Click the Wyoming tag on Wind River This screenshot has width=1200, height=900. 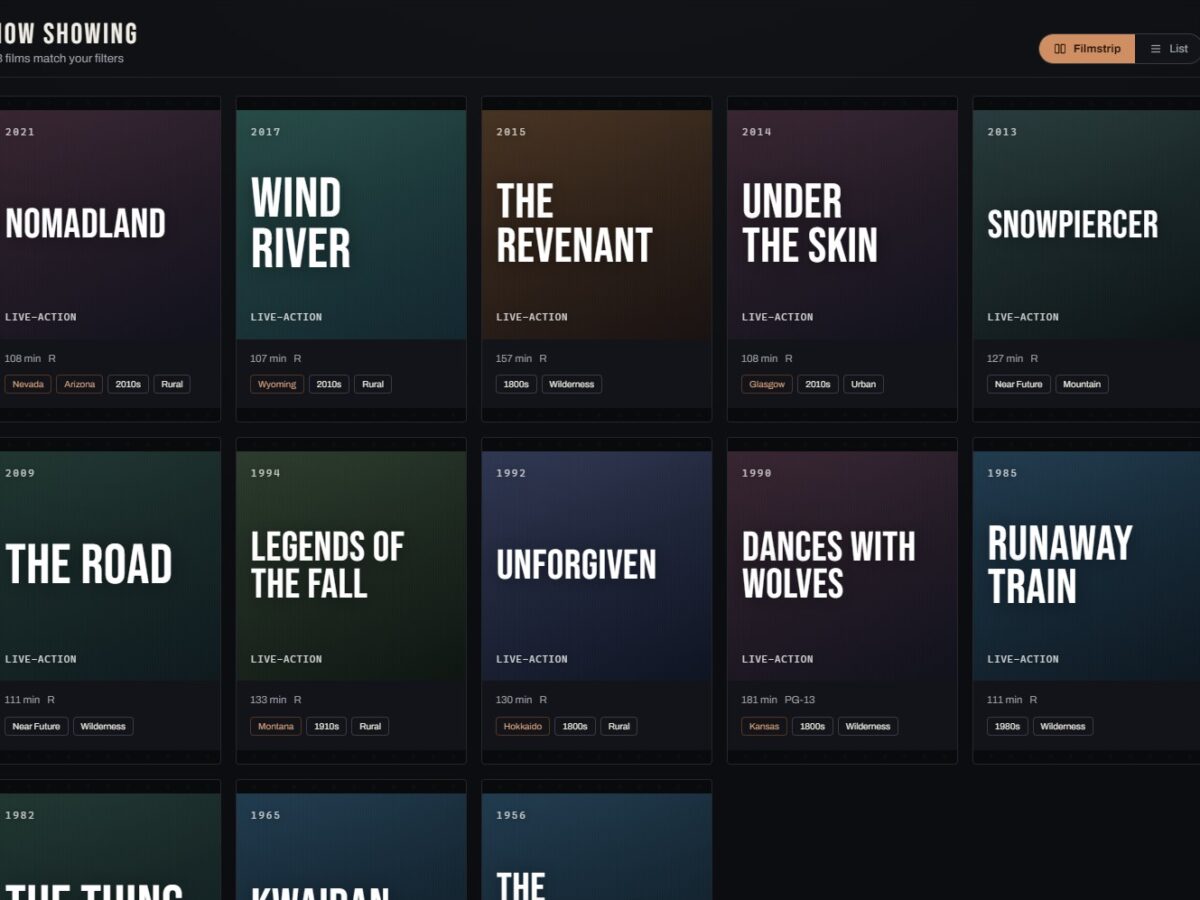[x=277, y=384]
